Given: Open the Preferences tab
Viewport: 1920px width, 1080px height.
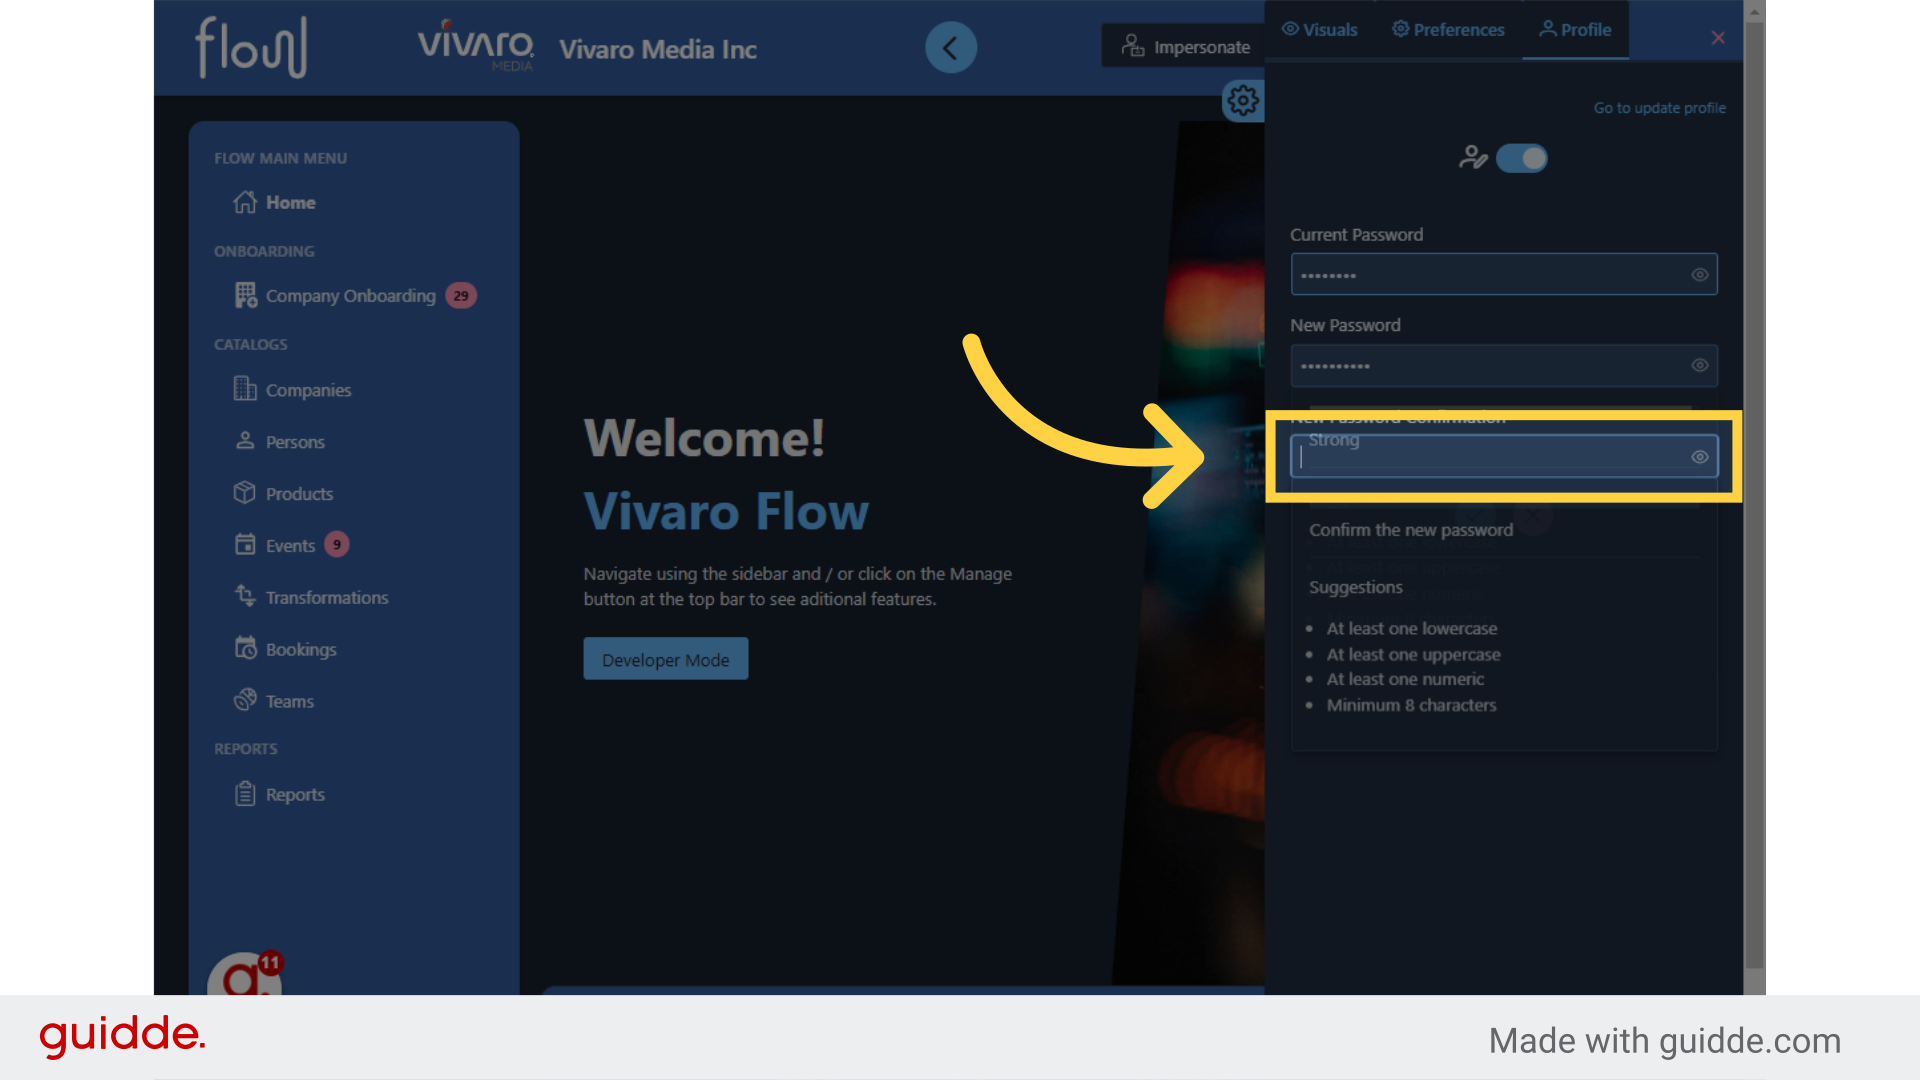Looking at the screenshot, I should (1448, 30).
